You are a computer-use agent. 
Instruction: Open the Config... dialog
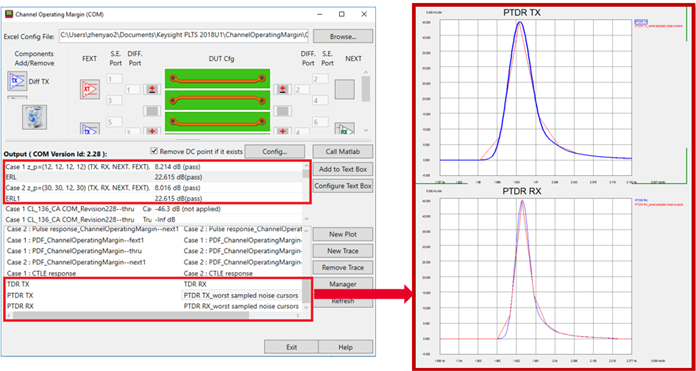coord(275,151)
